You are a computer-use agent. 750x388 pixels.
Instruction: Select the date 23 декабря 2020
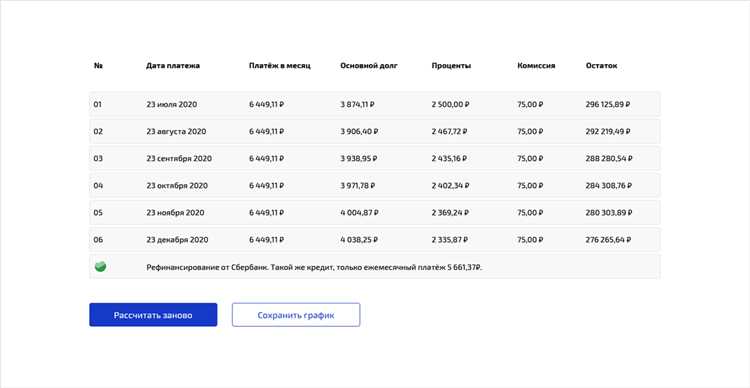pos(177,240)
